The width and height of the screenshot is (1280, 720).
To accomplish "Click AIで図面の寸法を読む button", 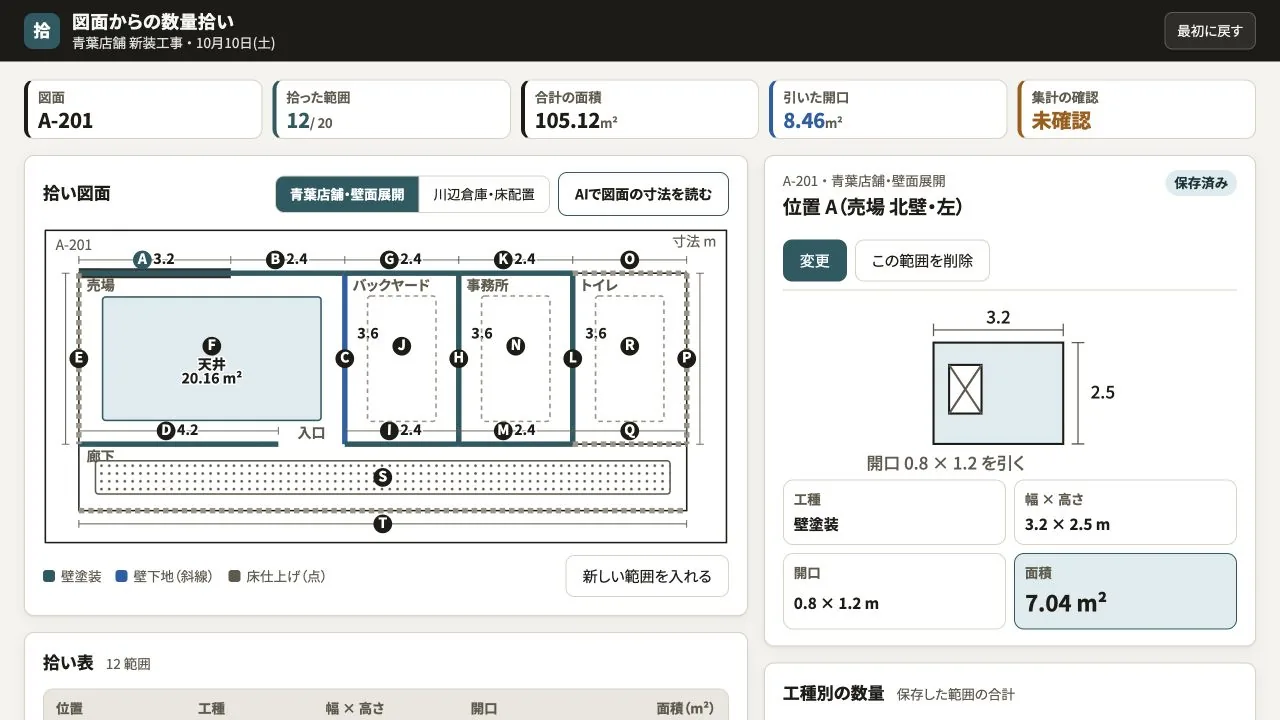I will click(643, 194).
